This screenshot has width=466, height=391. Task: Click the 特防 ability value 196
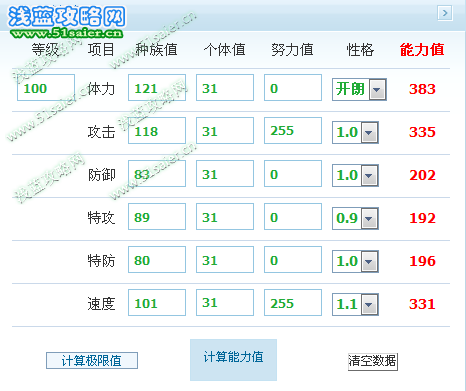pos(422,261)
